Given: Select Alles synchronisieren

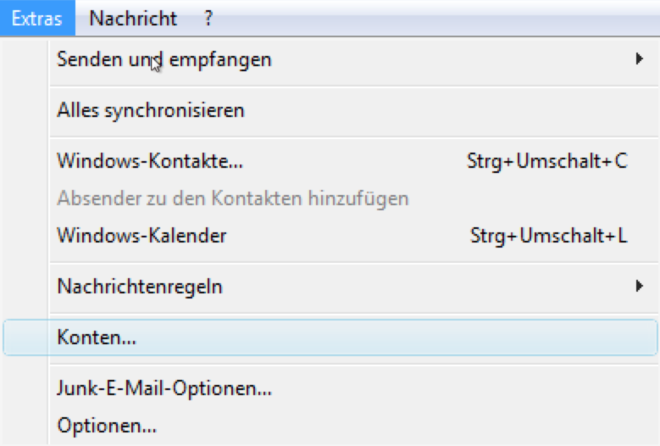Looking at the screenshot, I should pyautogui.click(x=151, y=110).
